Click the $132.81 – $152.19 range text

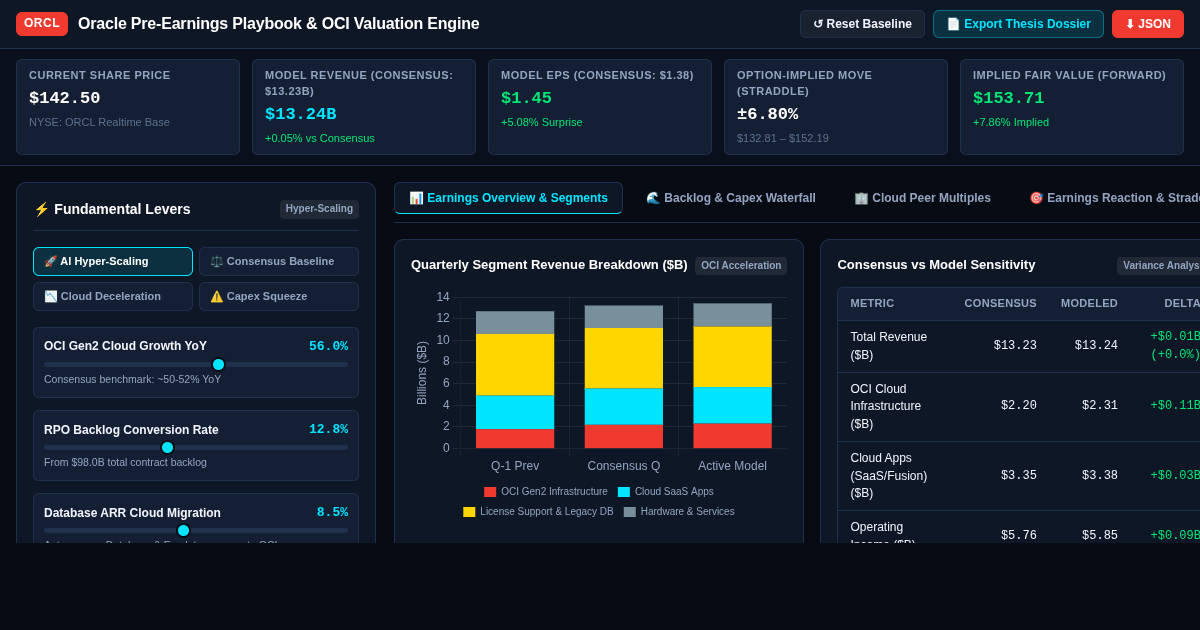point(783,138)
